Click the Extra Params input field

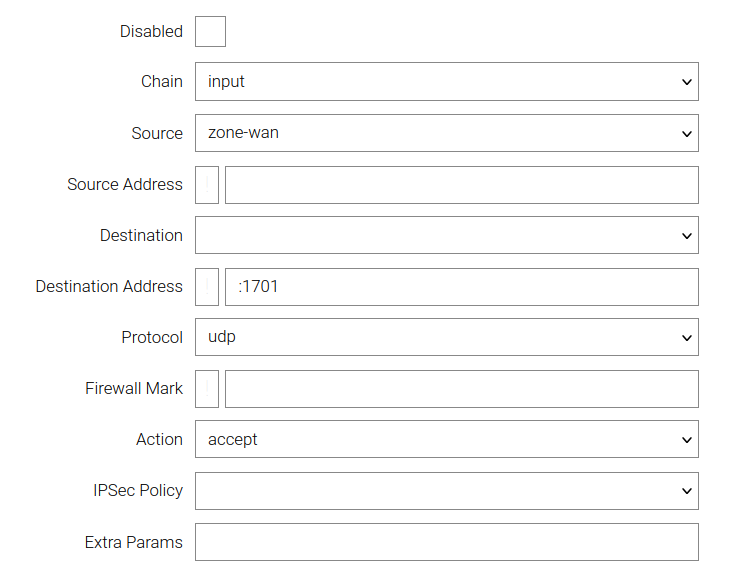pyautogui.click(x=446, y=543)
